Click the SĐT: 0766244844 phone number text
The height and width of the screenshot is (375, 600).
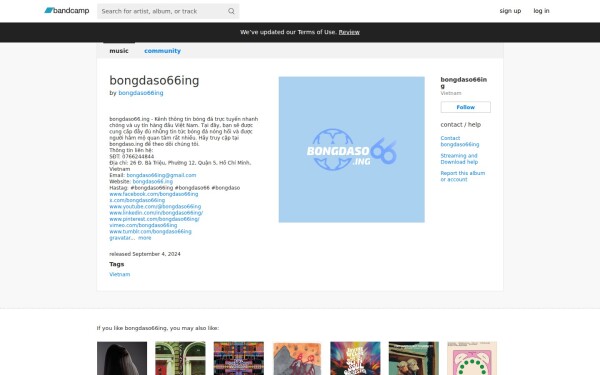click(x=132, y=157)
